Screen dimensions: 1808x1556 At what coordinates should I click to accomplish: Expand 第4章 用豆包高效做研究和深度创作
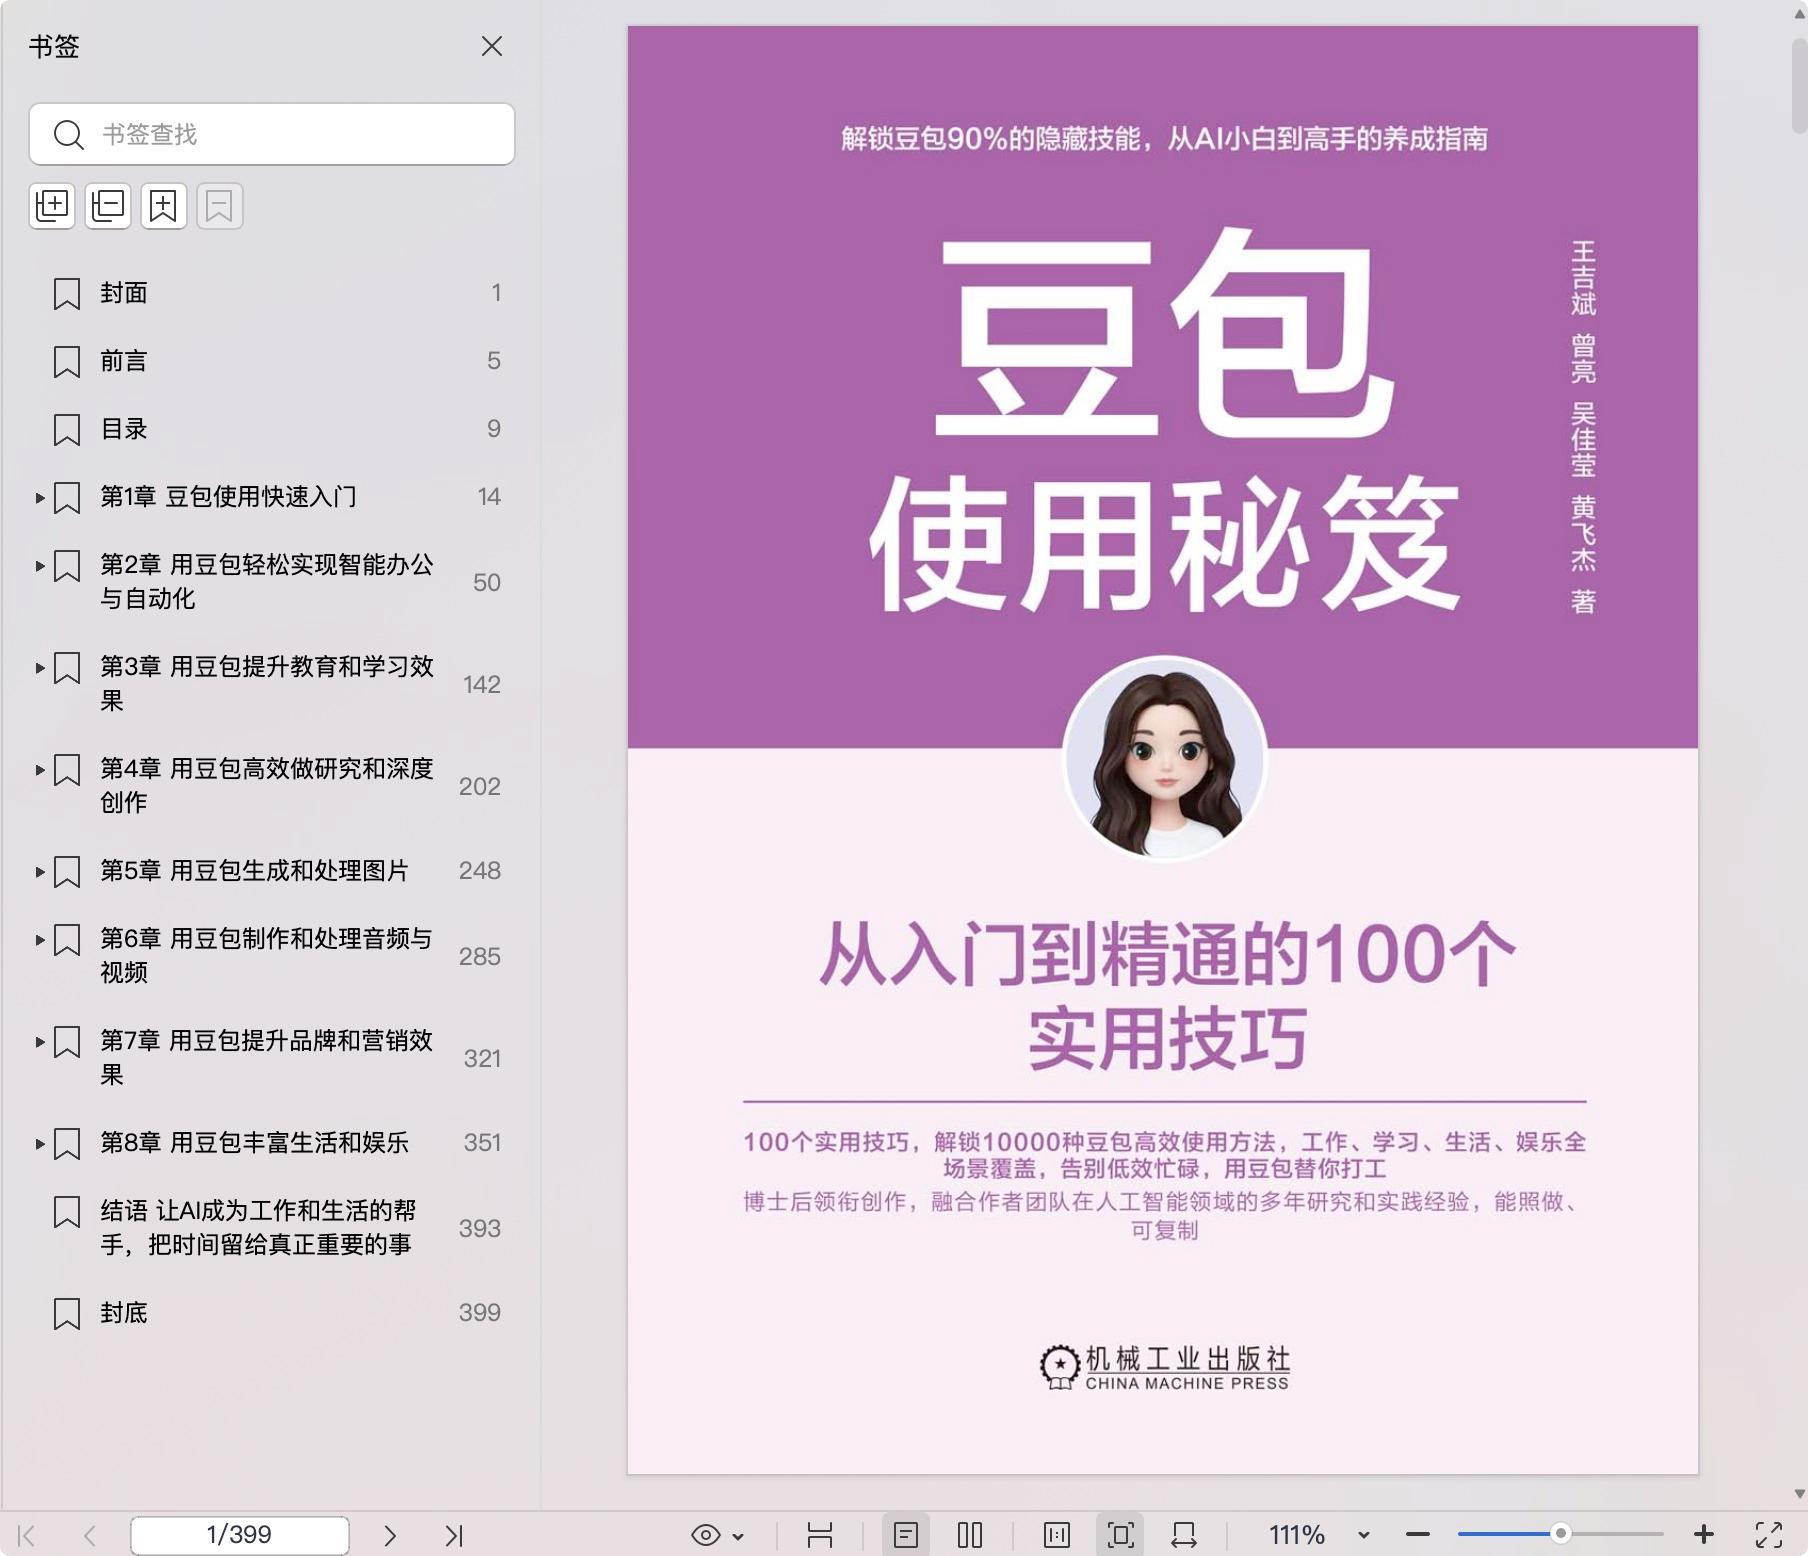[x=40, y=769]
